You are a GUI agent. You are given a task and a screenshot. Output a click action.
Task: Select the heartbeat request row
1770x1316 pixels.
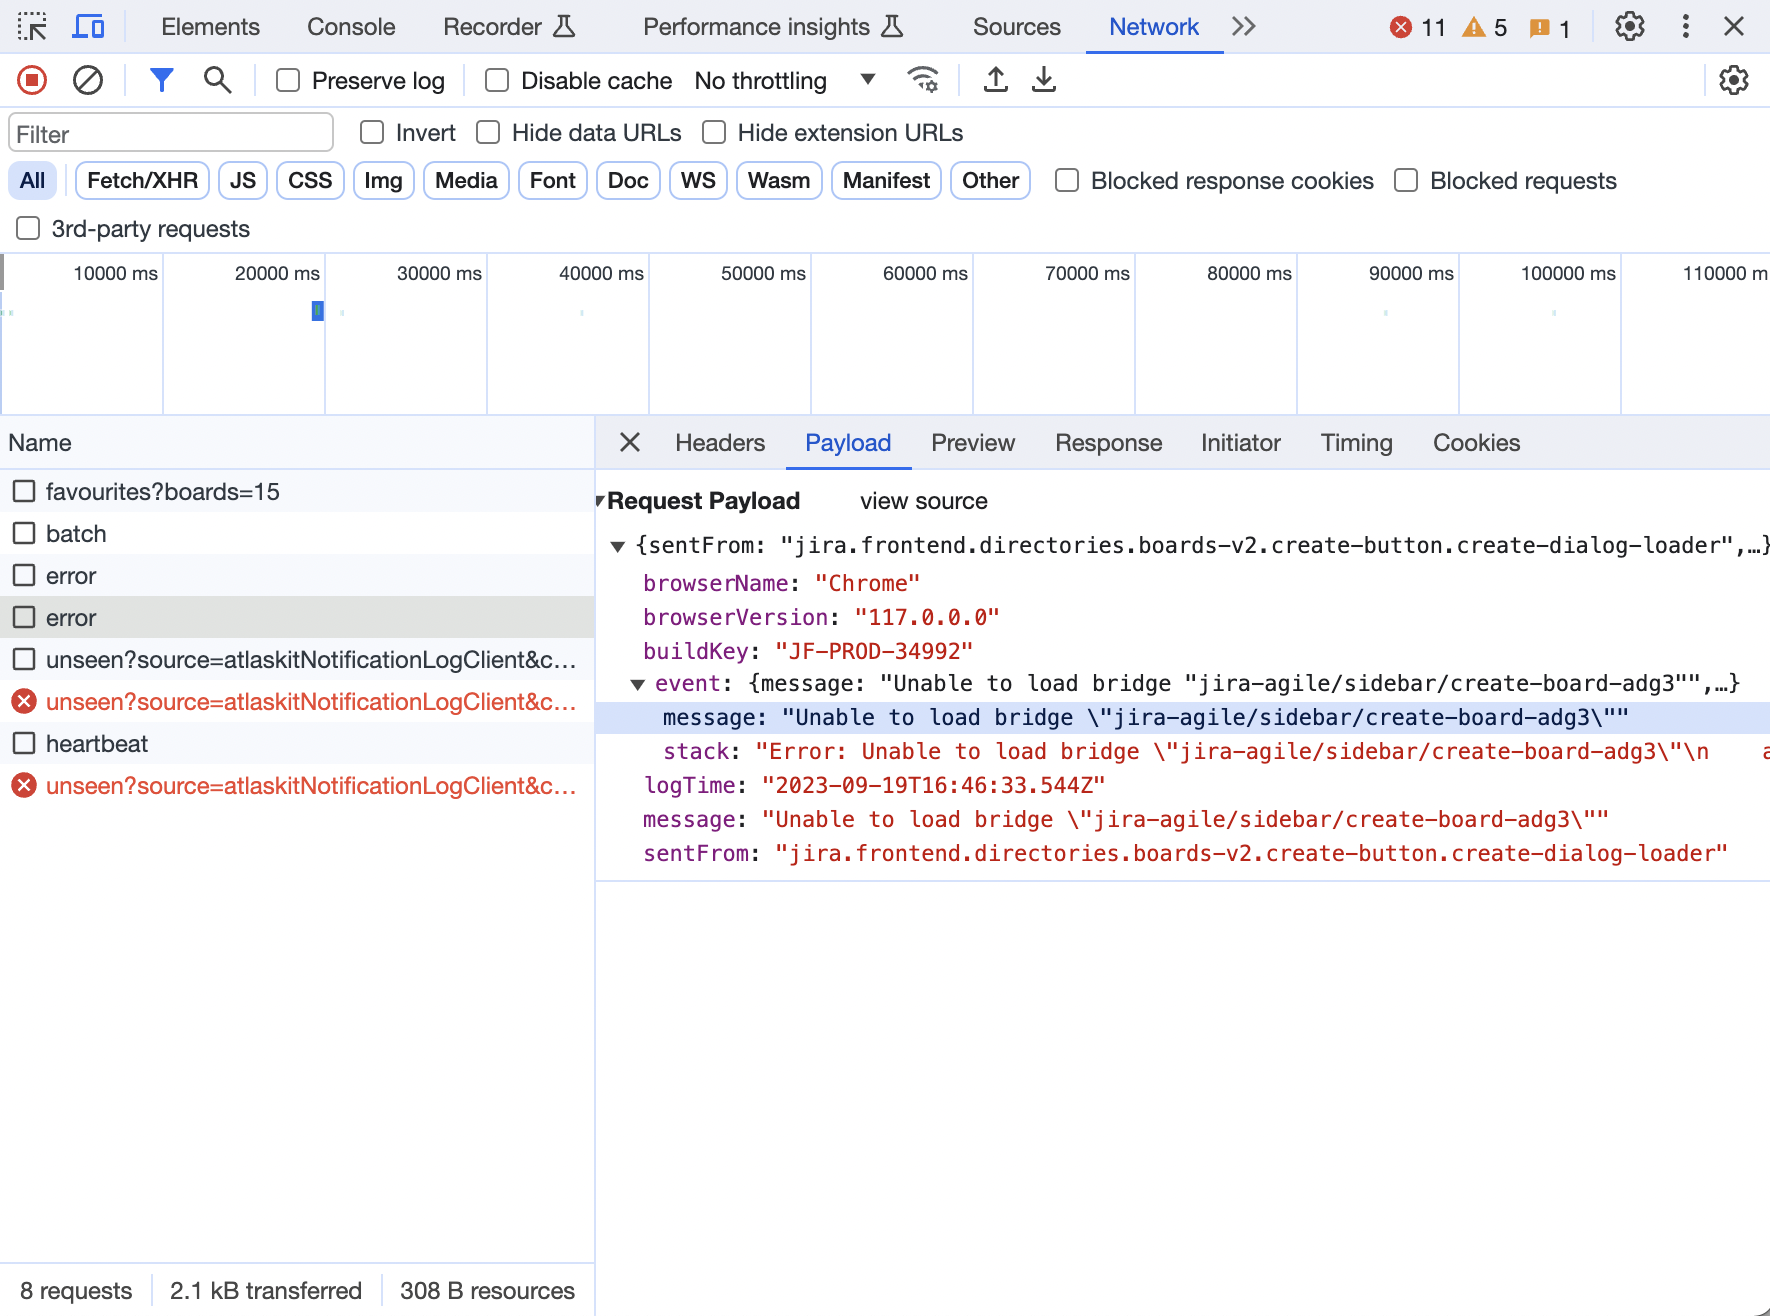tap(297, 744)
